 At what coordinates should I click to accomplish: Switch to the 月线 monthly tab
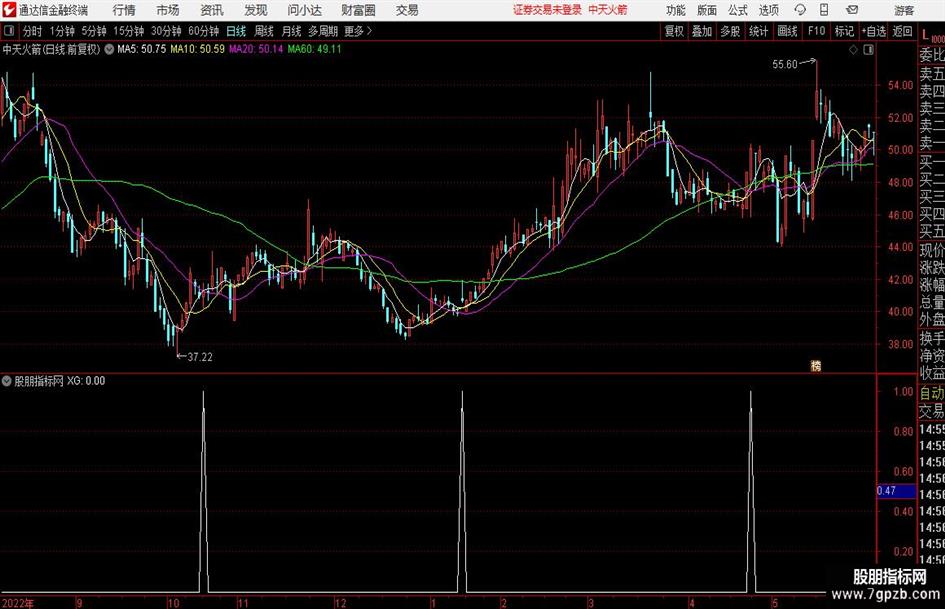(292, 31)
